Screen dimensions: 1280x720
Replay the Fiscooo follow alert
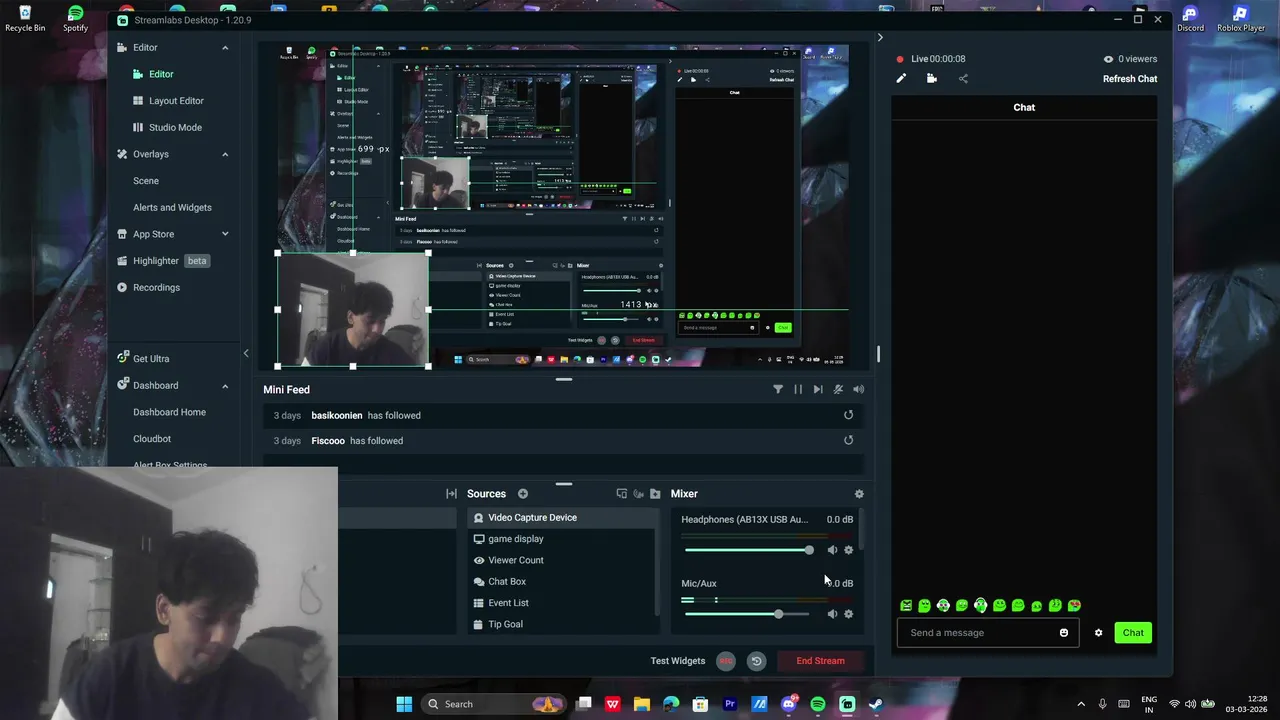coord(848,440)
